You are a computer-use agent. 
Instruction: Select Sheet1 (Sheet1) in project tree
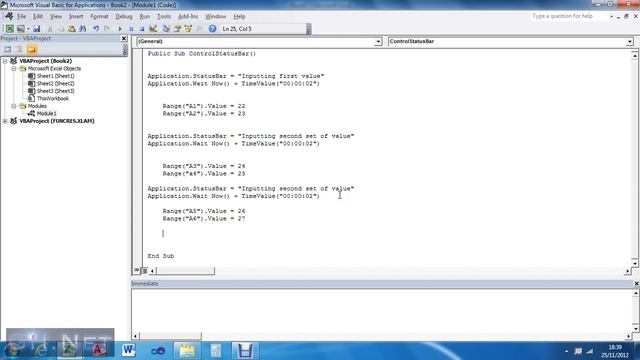click(x=56, y=76)
